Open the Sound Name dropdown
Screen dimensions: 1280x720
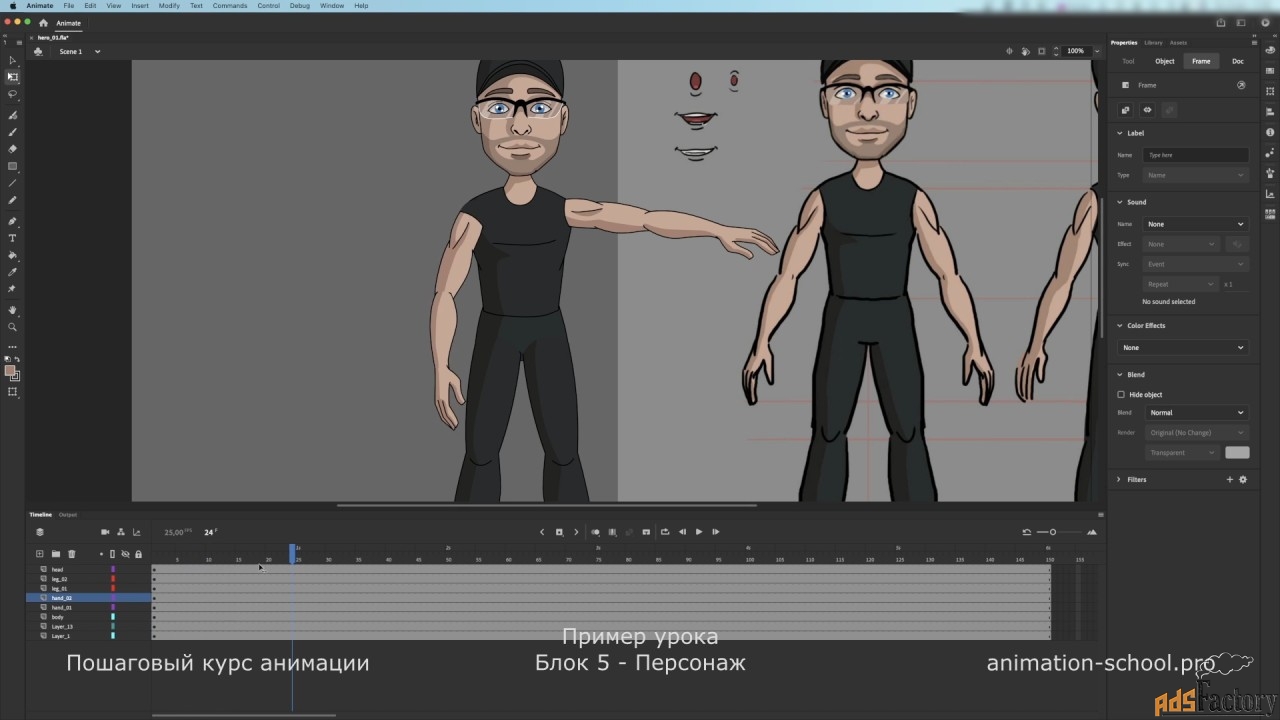(x=1195, y=224)
